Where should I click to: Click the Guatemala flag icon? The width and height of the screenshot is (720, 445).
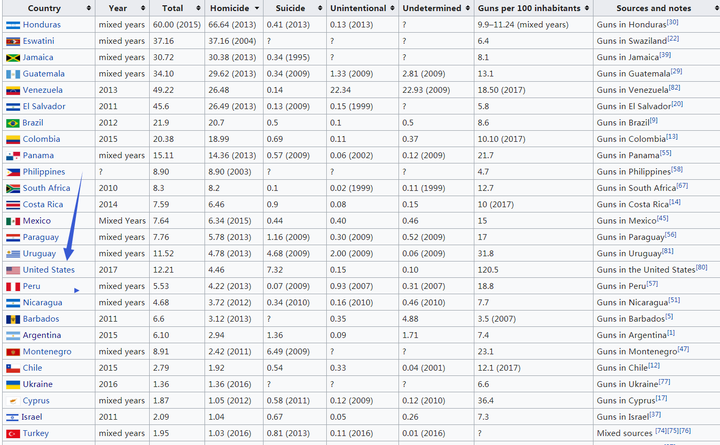[x=13, y=74]
